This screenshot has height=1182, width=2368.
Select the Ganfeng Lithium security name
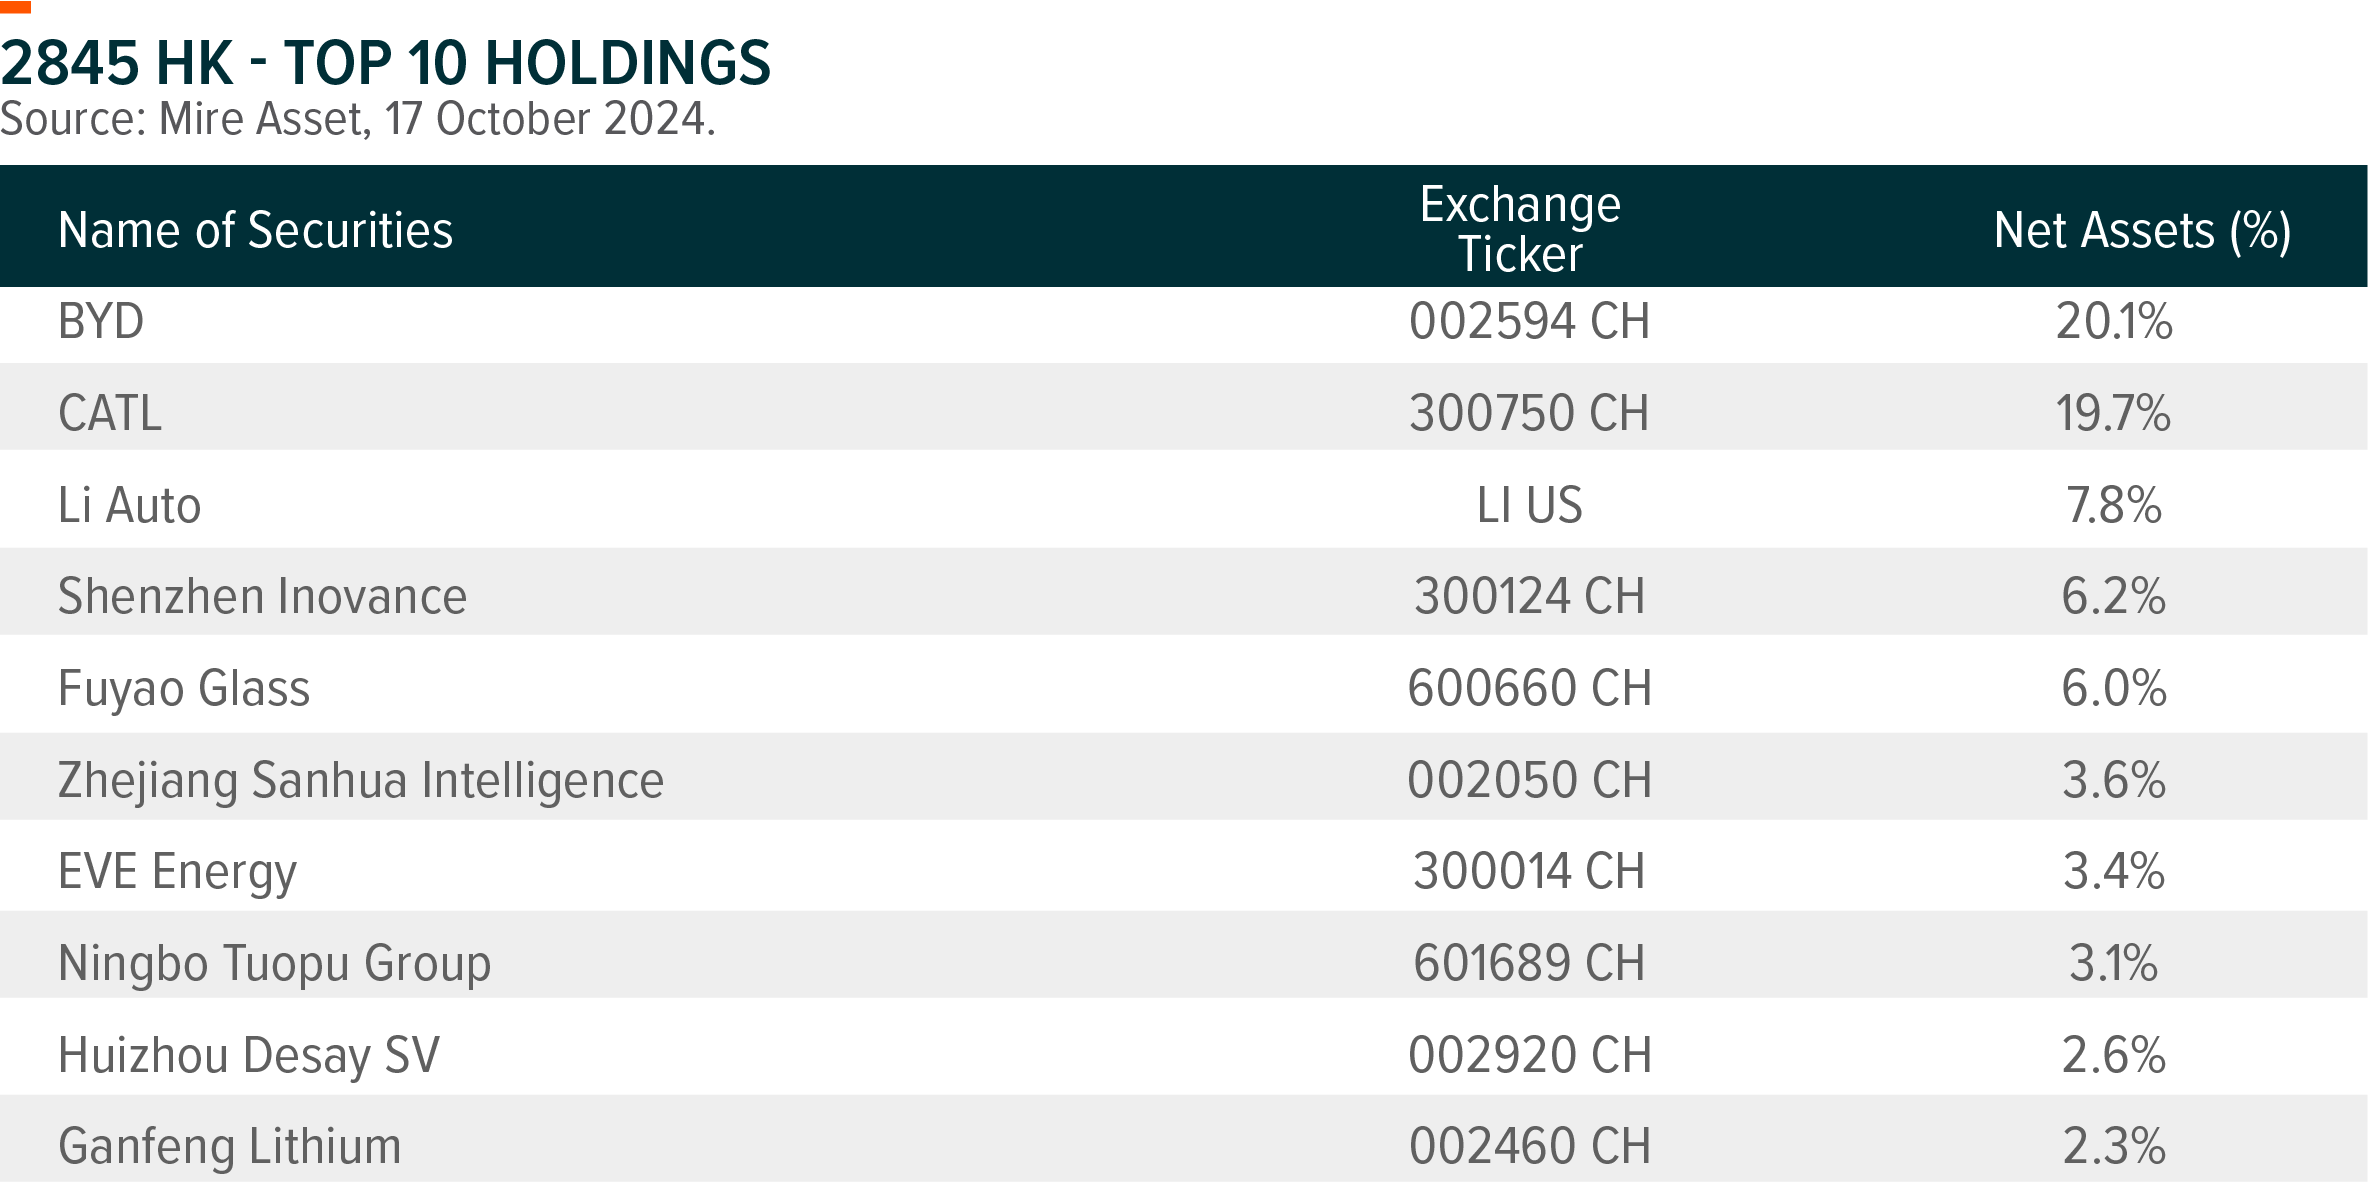pos(230,1147)
